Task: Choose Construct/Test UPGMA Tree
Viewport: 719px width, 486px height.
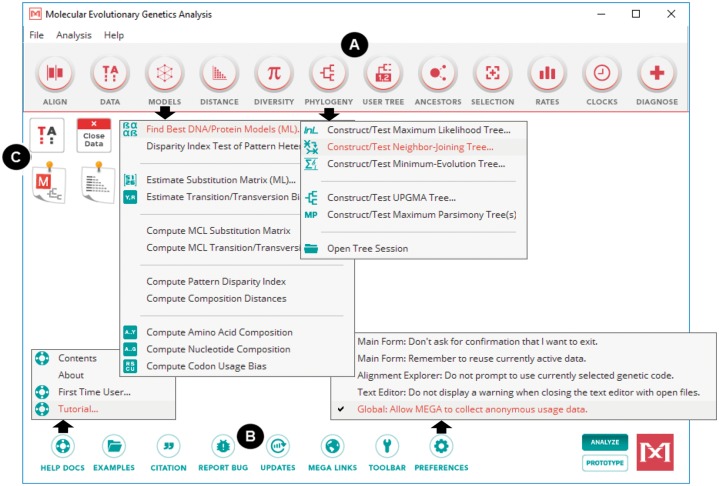Action: (x=414, y=198)
